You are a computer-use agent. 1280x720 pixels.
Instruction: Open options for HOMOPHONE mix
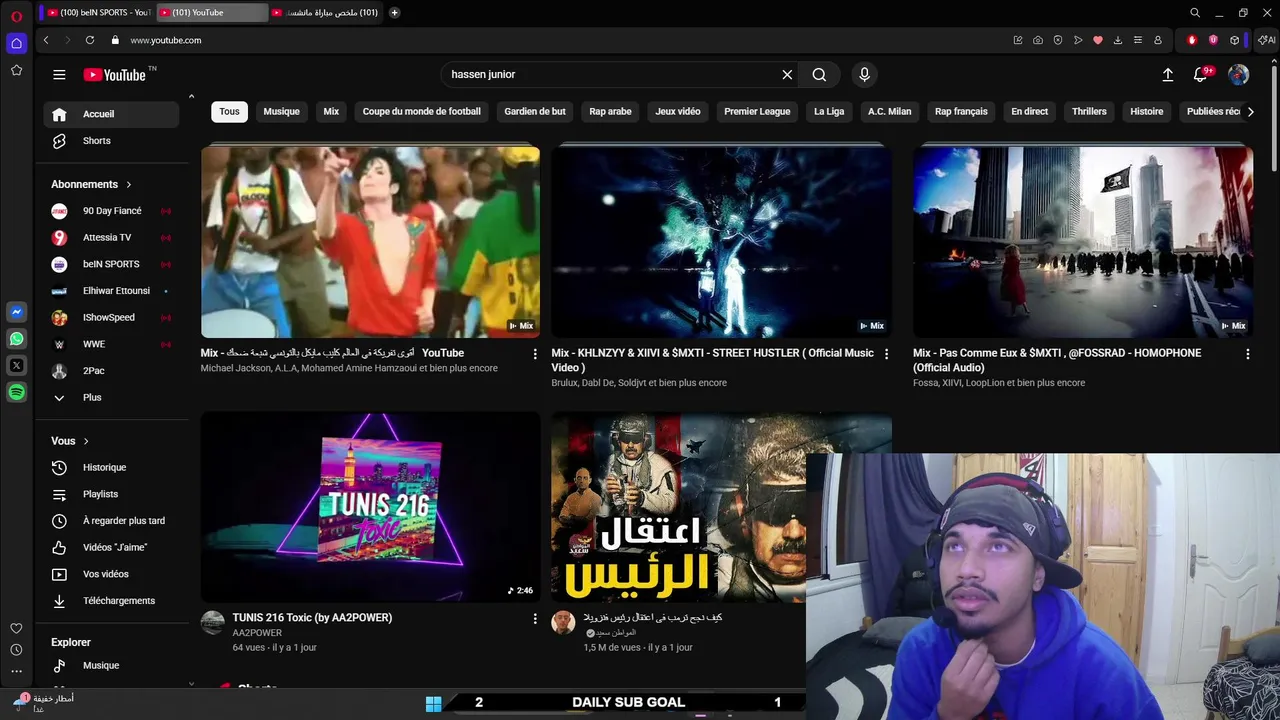click(x=1247, y=354)
